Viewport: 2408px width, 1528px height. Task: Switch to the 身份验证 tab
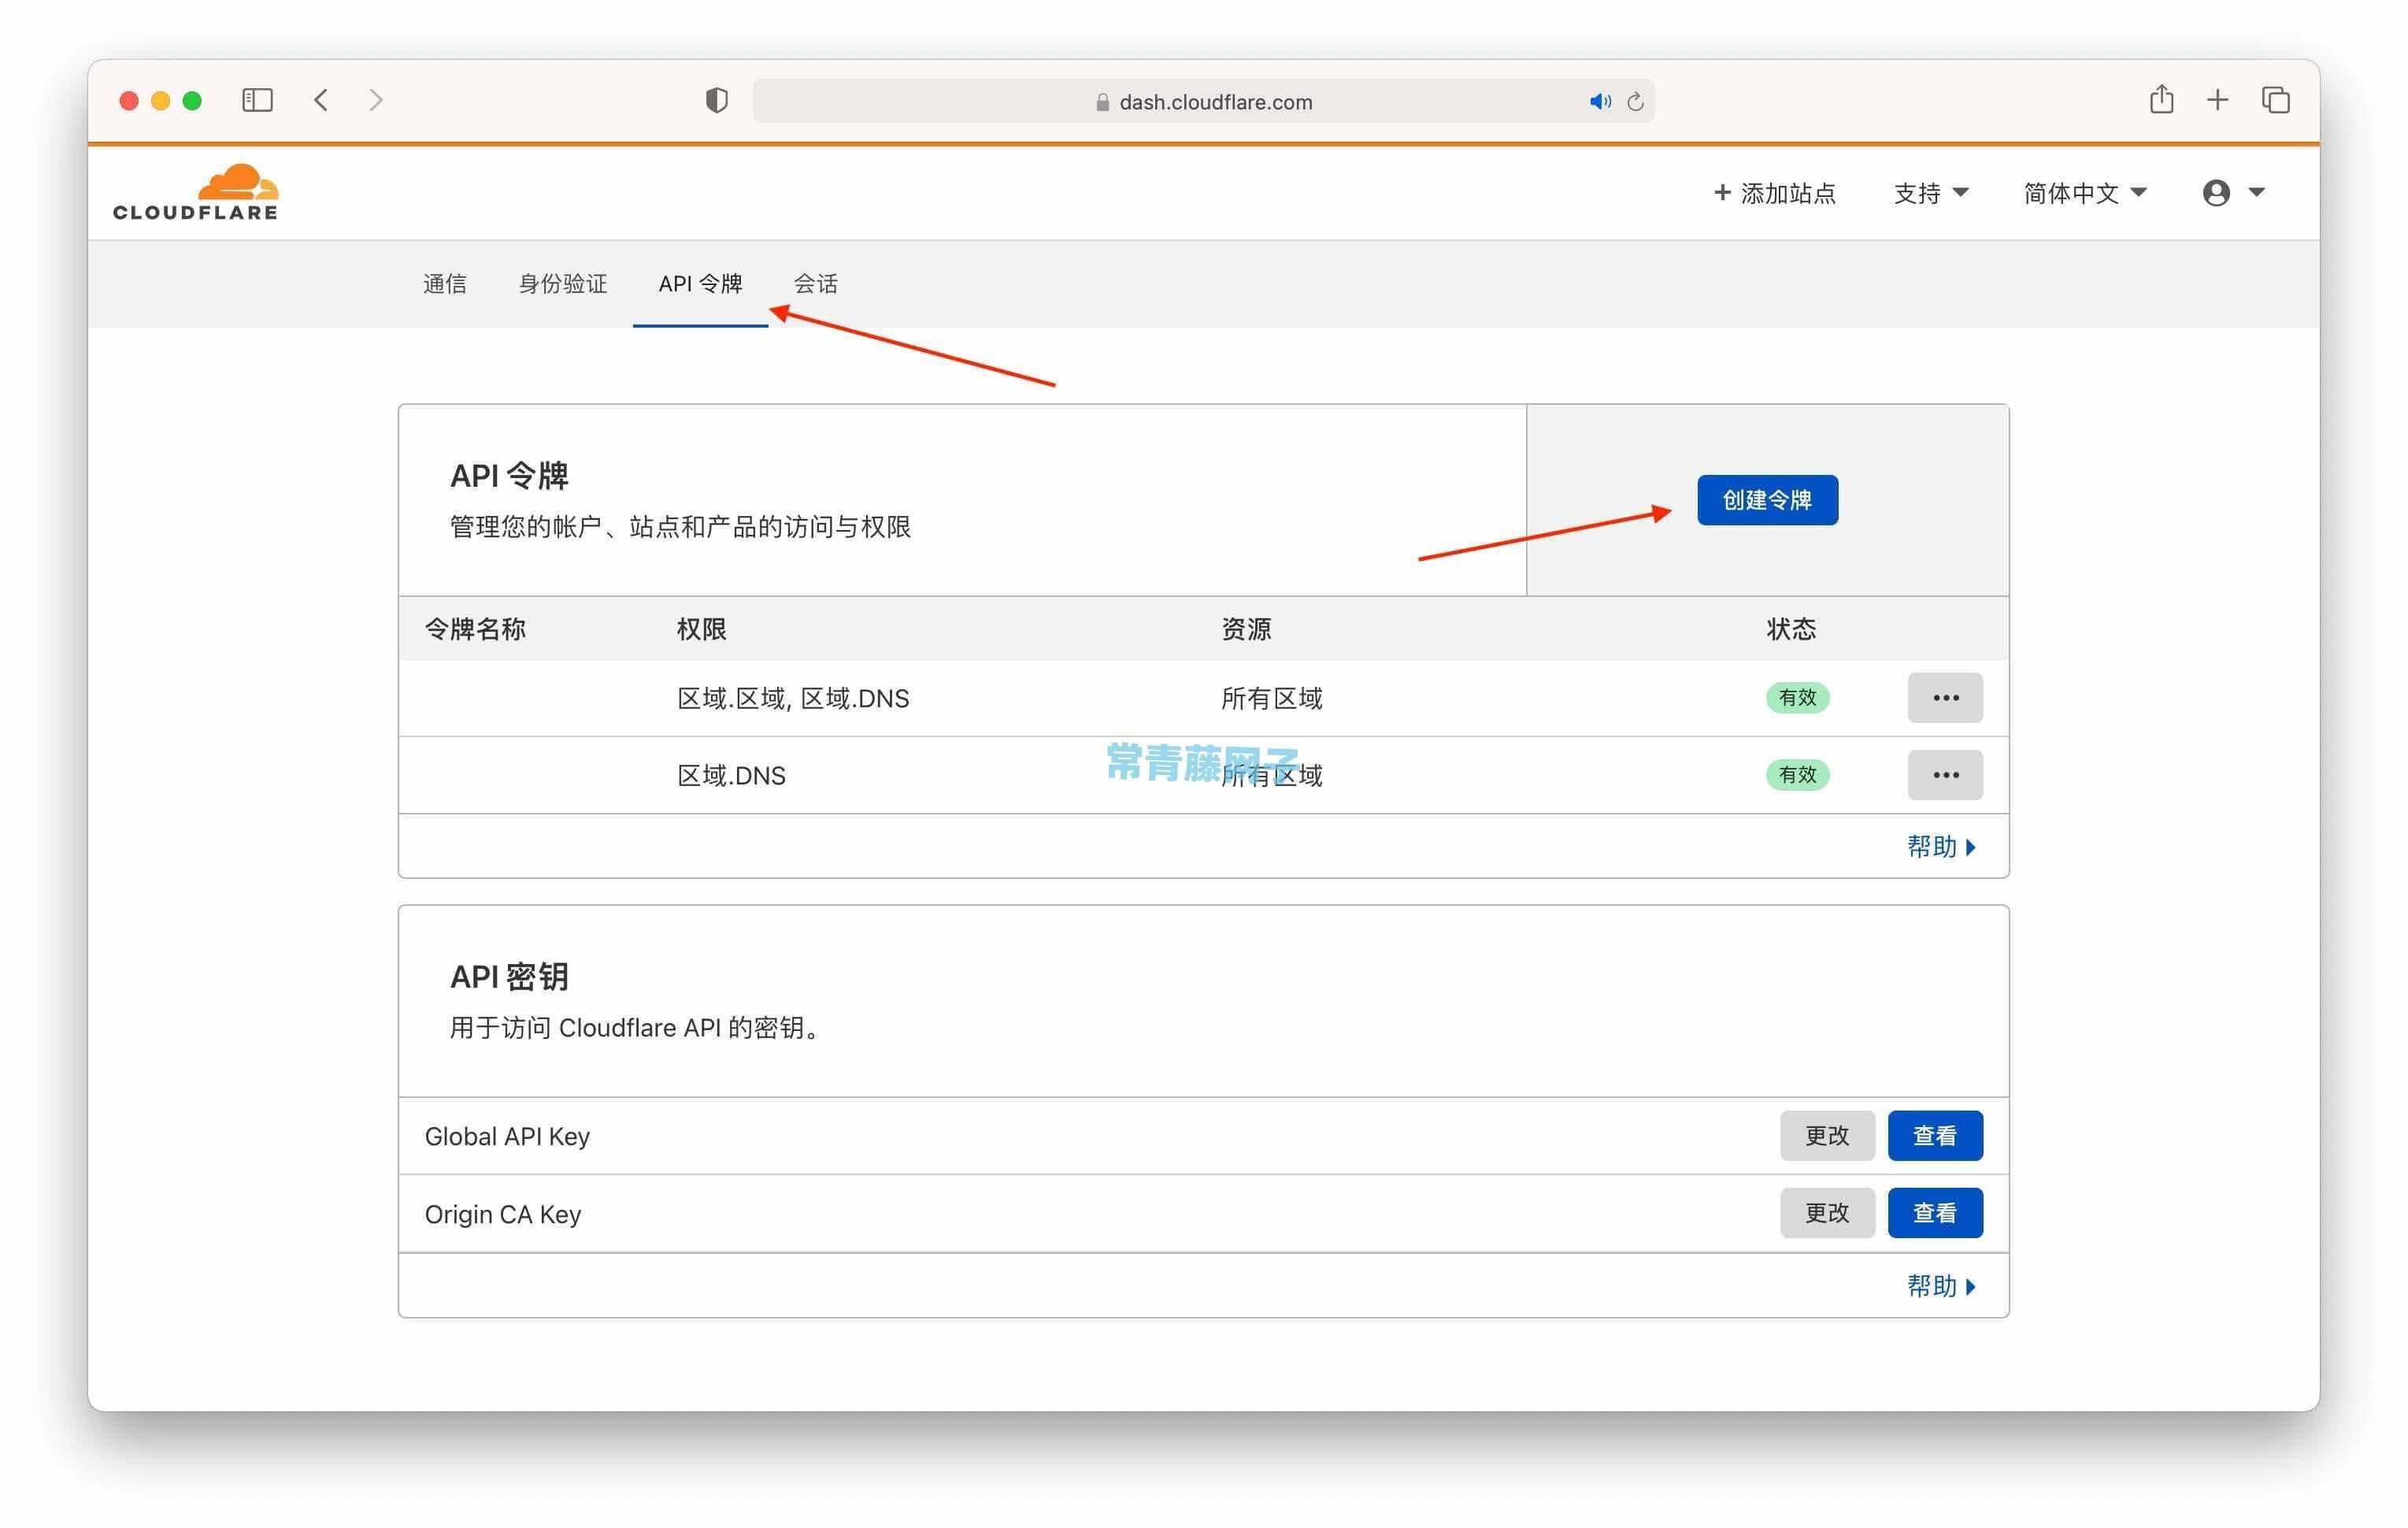[563, 284]
